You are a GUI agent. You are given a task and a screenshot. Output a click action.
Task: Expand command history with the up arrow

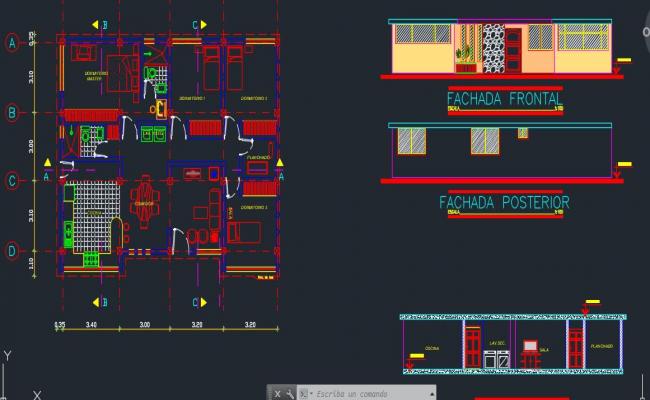[x=430, y=393]
